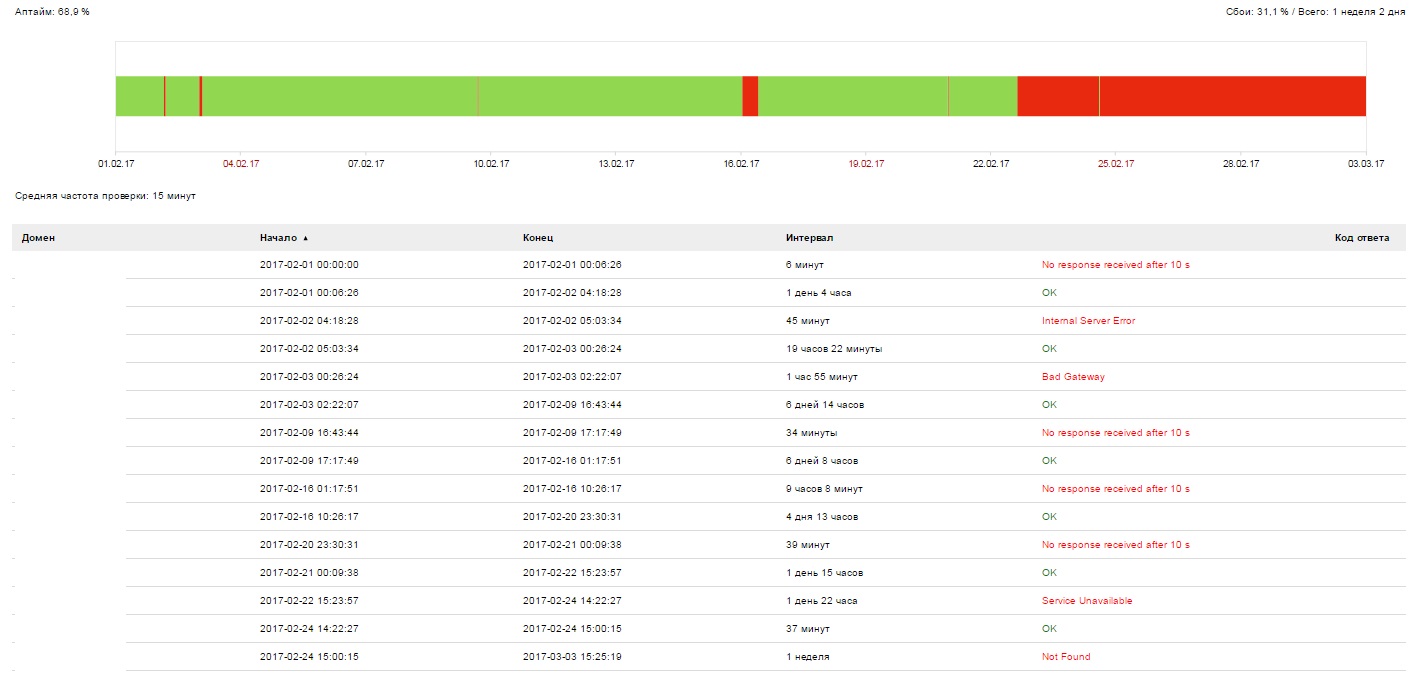Click the Not Found status
1417x681 pixels.
(x=1066, y=657)
